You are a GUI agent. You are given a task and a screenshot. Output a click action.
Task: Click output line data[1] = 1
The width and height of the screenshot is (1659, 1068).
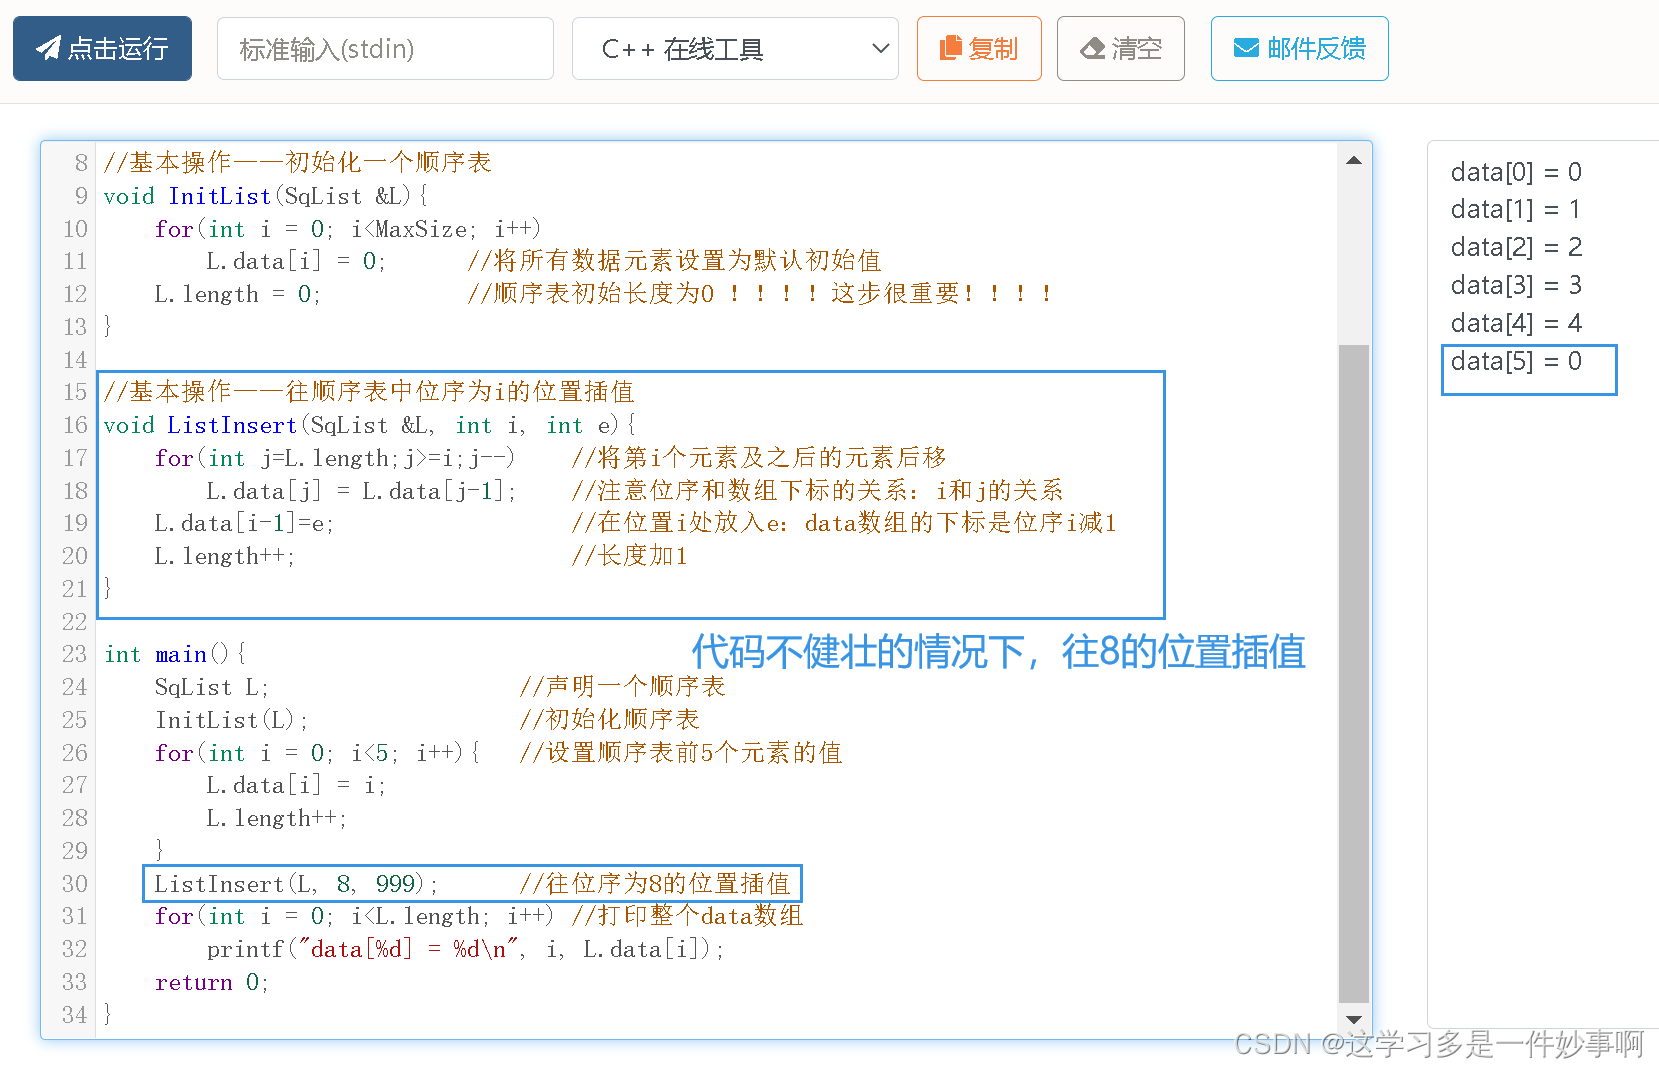pos(1516,209)
